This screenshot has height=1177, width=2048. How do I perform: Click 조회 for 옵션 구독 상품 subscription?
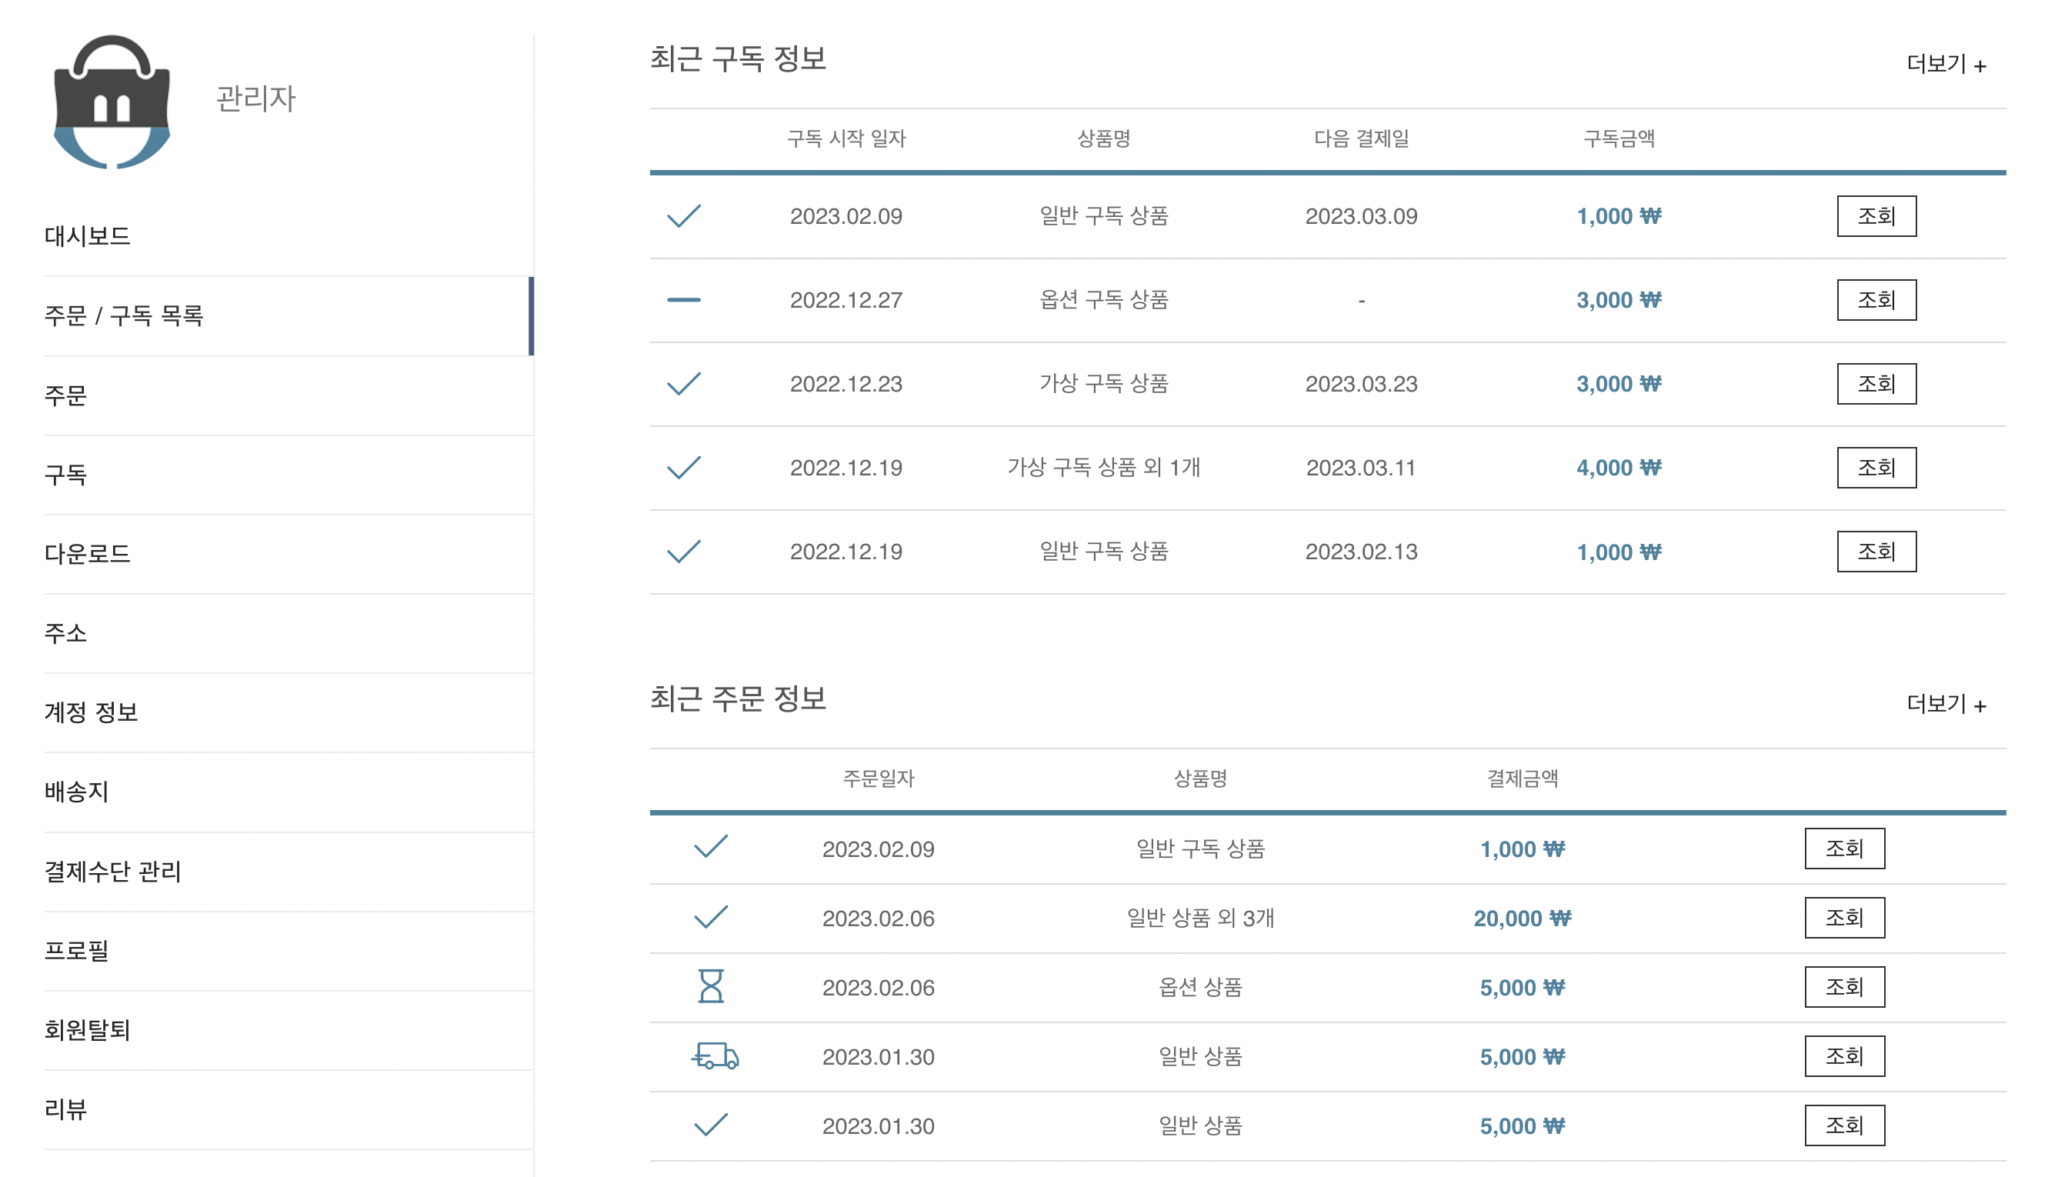pyautogui.click(x=1876, y=300)
